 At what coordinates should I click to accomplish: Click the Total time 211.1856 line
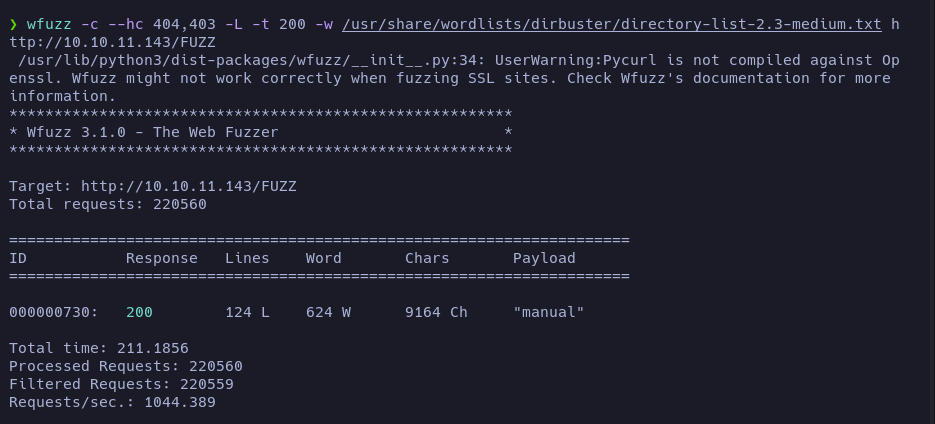click(x=98, y=348)
